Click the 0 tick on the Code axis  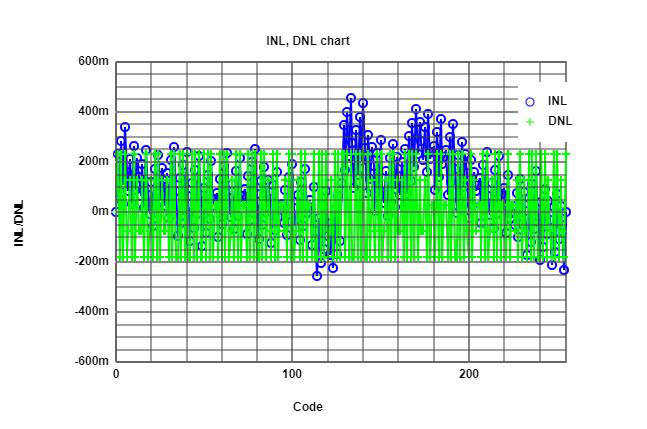point(116,374)
